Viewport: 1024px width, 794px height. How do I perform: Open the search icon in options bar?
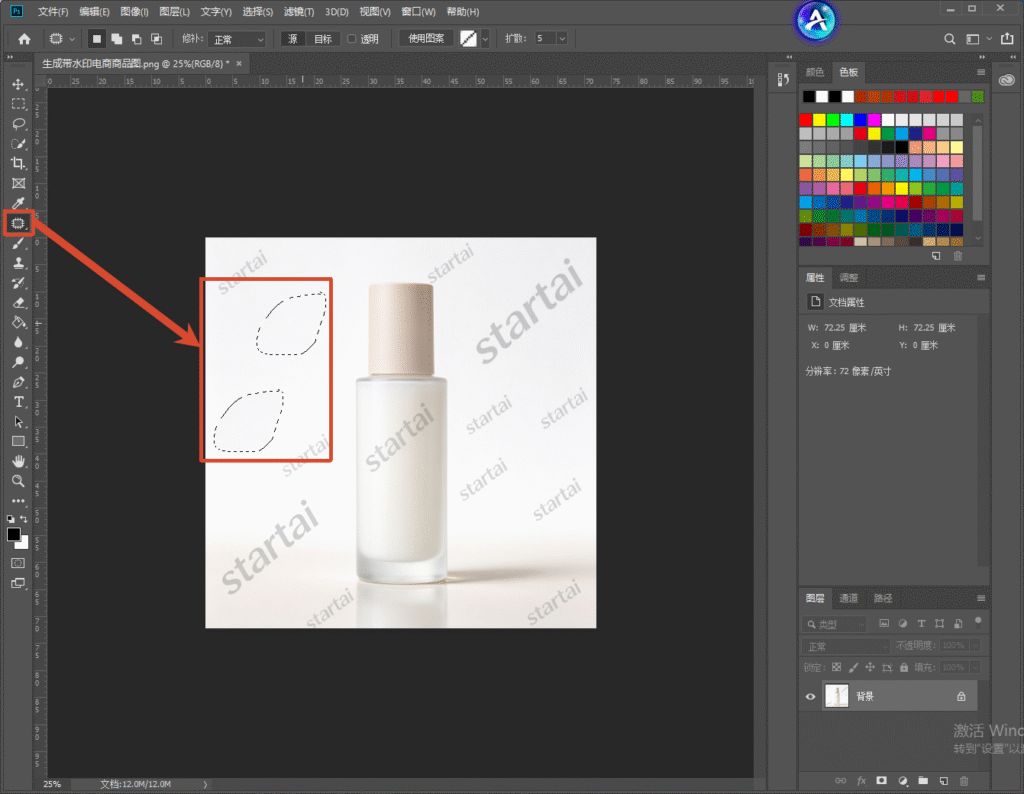(x=950, y=39)
